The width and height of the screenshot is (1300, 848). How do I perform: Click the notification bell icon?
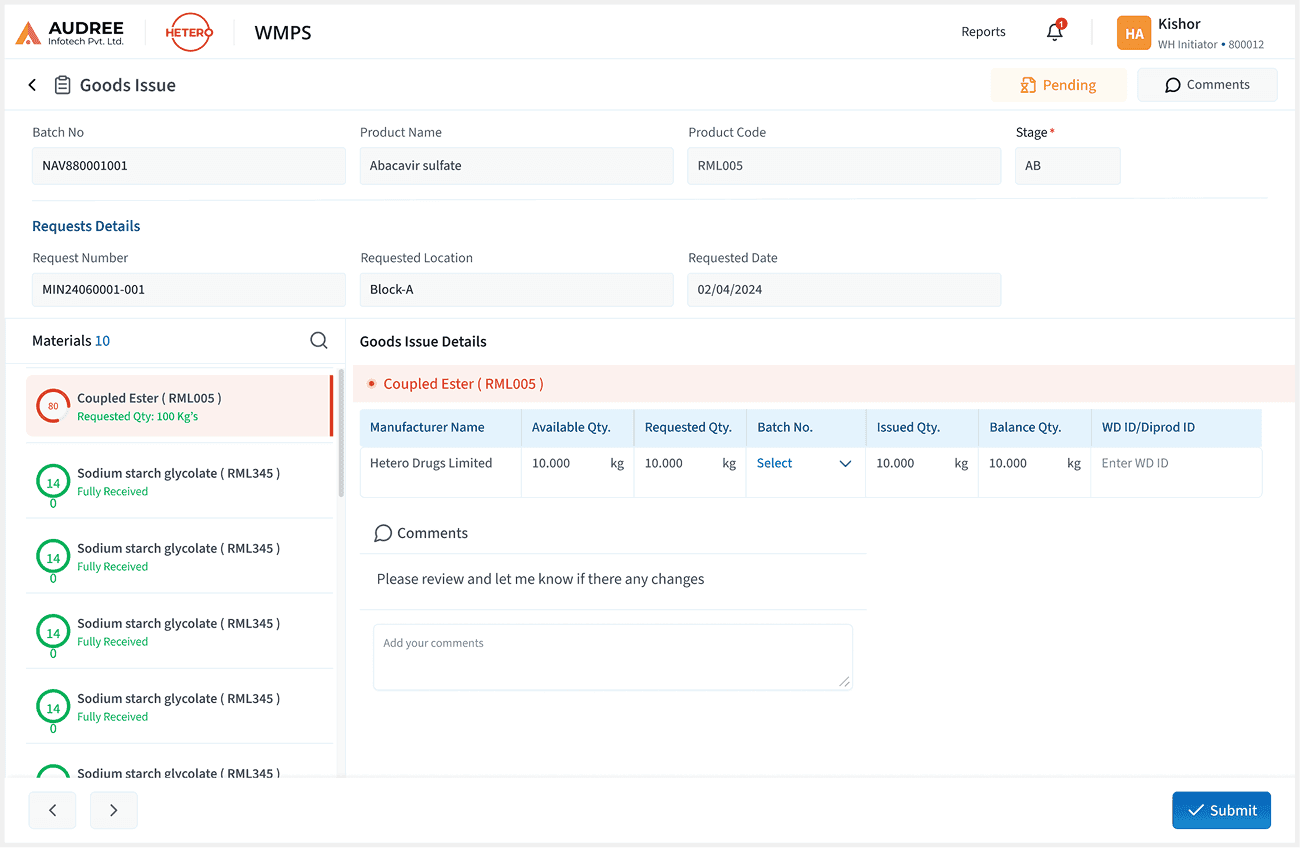[x=1055, y=32]
